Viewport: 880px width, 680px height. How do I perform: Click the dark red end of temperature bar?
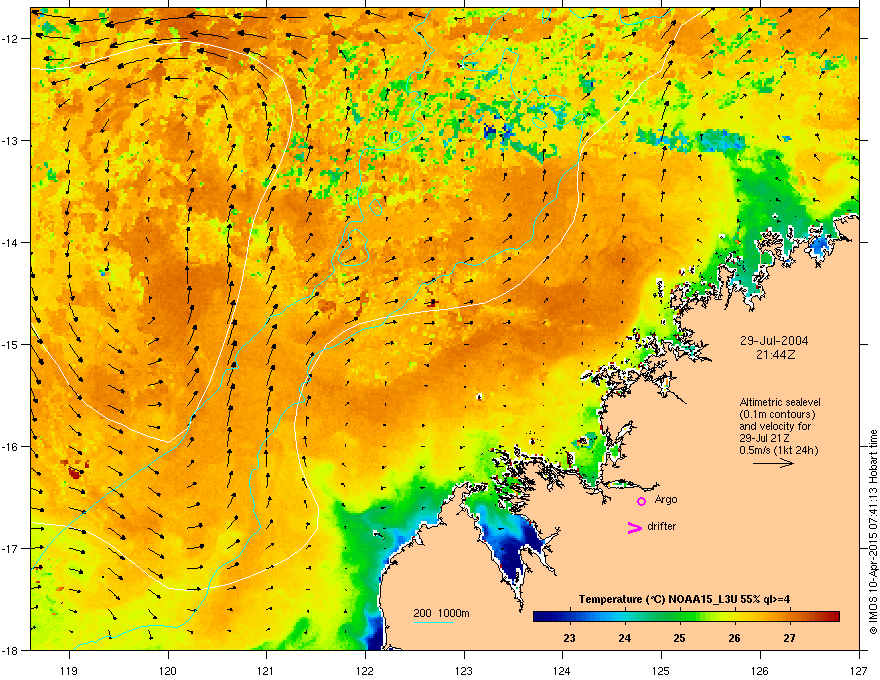[x=832, y=617]
